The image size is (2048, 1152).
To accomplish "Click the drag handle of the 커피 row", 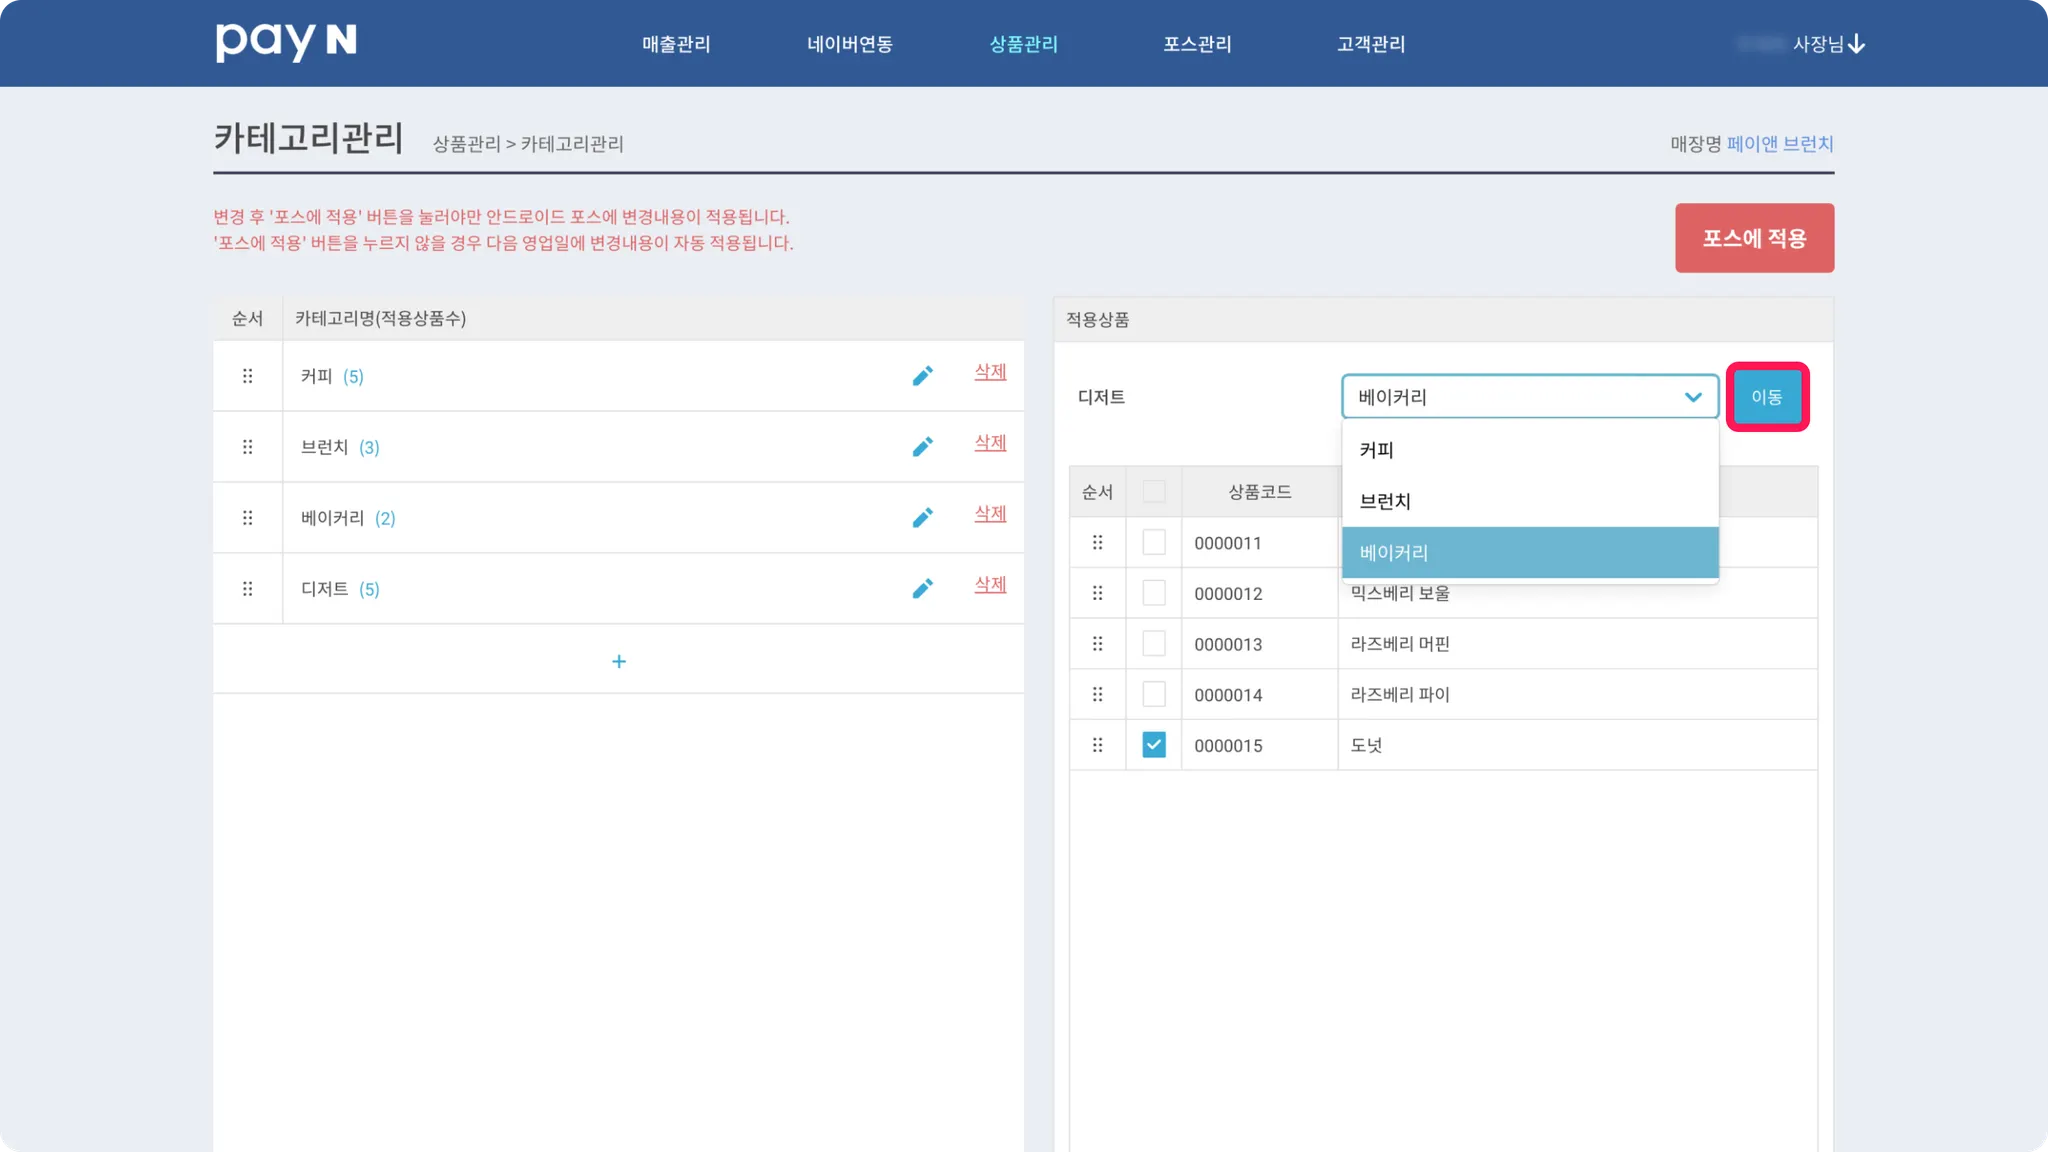I will (x=247, y=376).
